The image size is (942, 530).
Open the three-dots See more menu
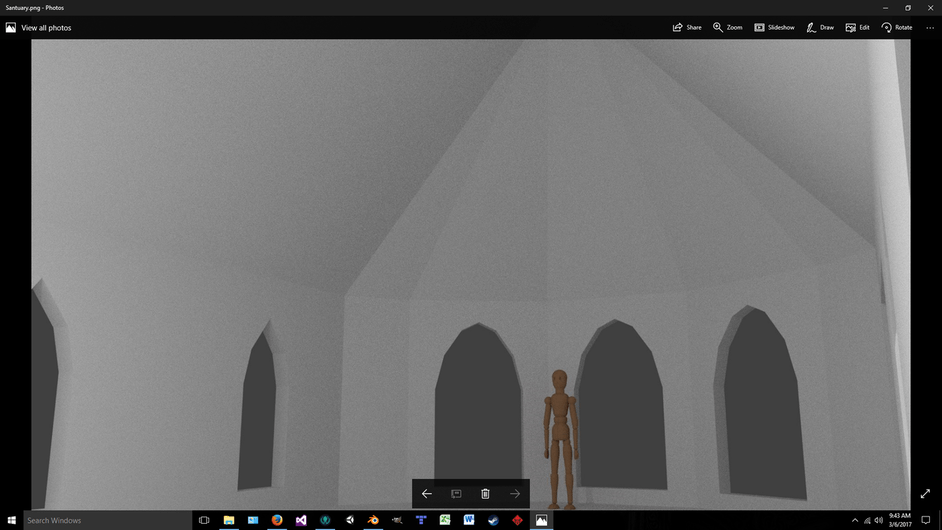(x=930, y=28)
